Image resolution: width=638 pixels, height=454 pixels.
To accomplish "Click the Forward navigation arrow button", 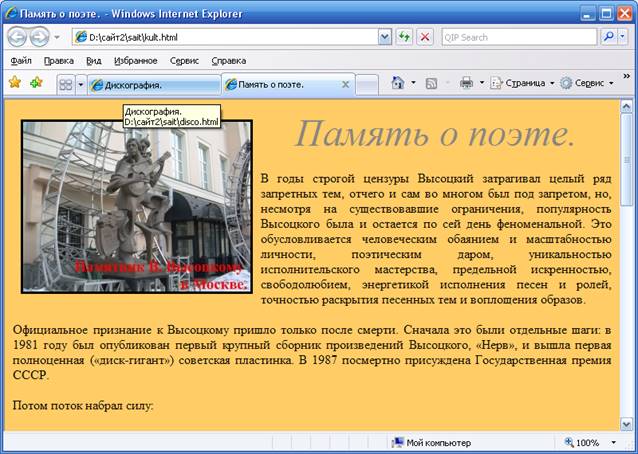I will (x=39, y=37).
